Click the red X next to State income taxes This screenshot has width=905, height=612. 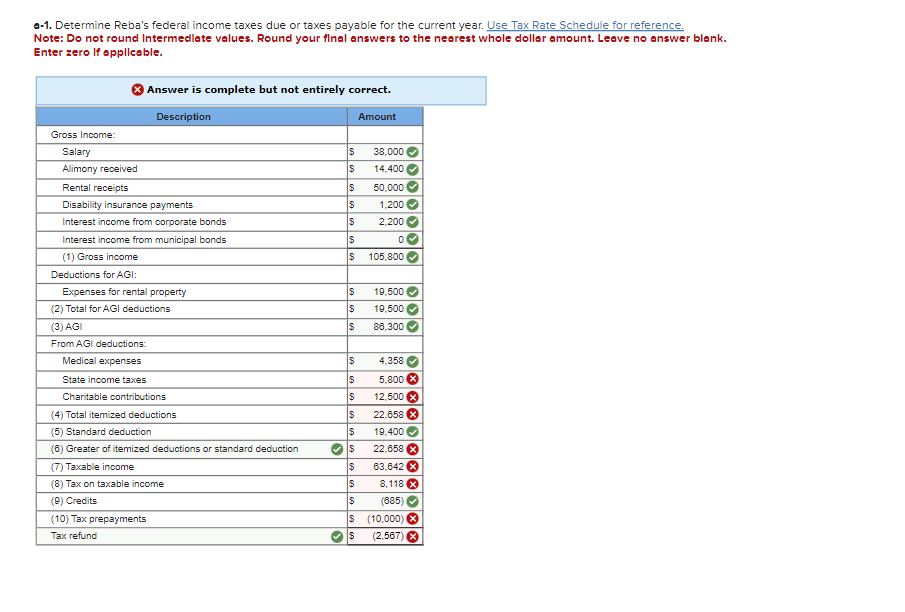pos(414,379)
